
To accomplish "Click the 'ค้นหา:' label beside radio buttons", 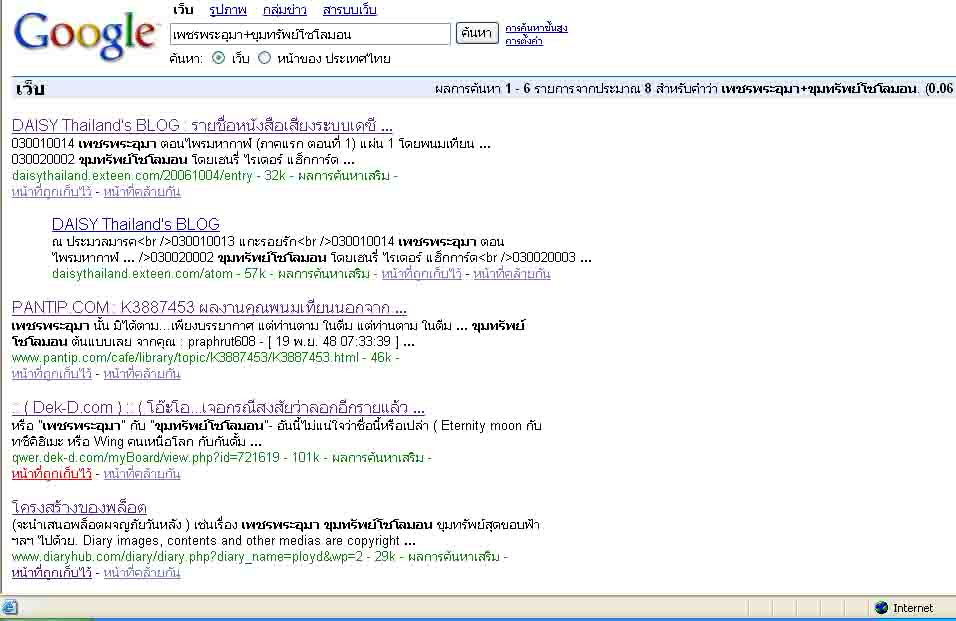I will tap(186, 59).
